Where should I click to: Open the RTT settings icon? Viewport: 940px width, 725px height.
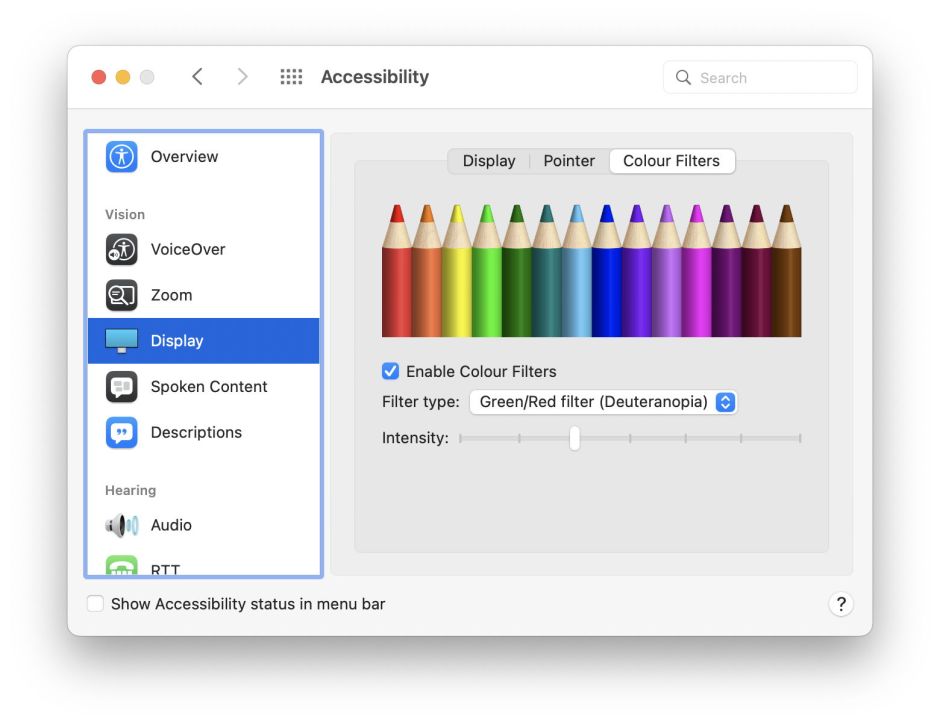pos(120,566)
